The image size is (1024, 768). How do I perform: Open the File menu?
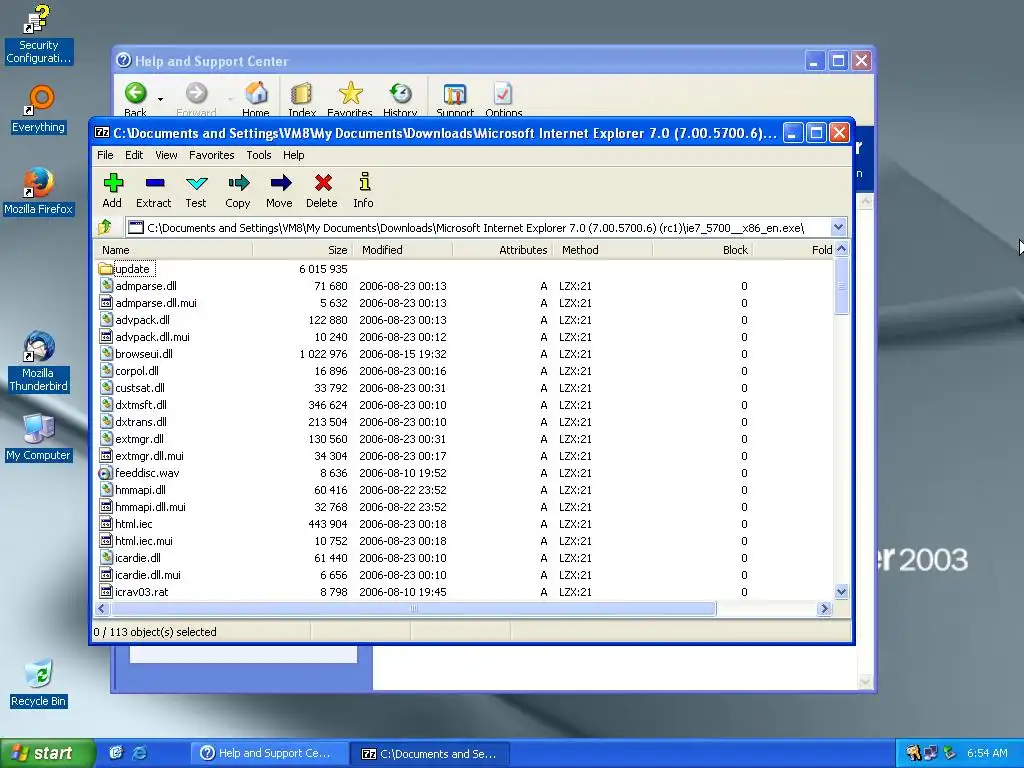[x=105, y=155]
